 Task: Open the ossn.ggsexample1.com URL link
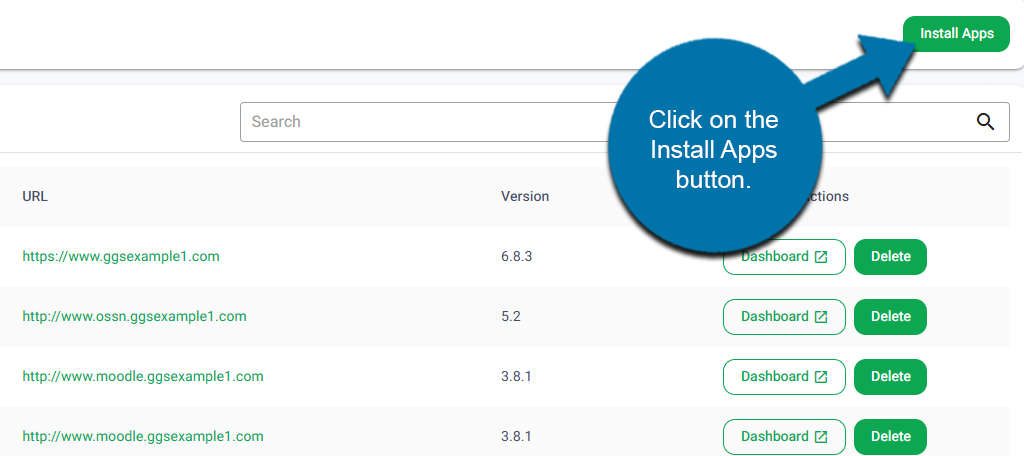coord(134,316)
